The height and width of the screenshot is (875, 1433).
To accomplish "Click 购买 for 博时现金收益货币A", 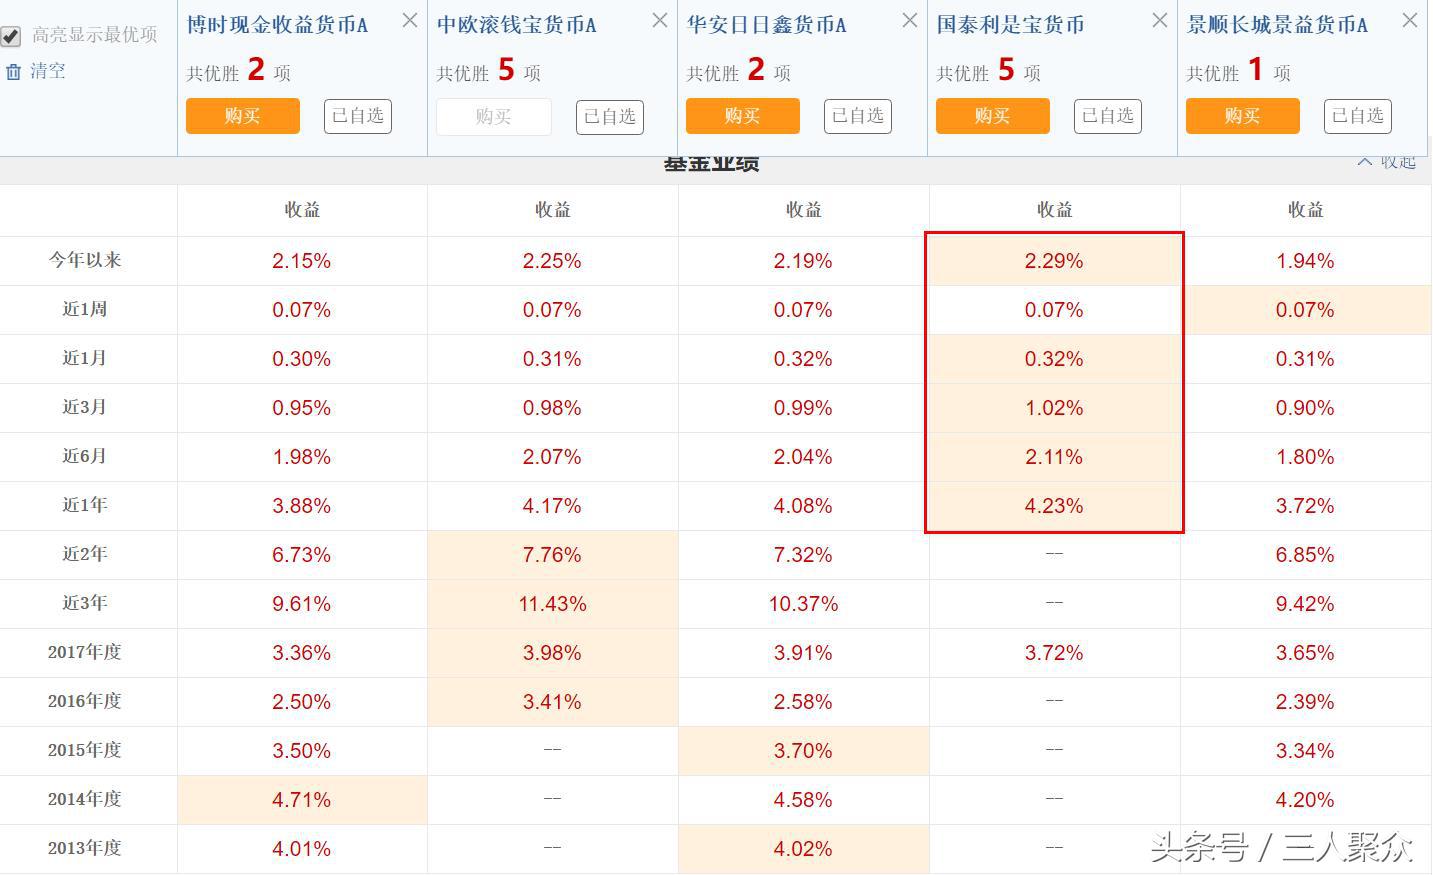I will coord(243,116).
